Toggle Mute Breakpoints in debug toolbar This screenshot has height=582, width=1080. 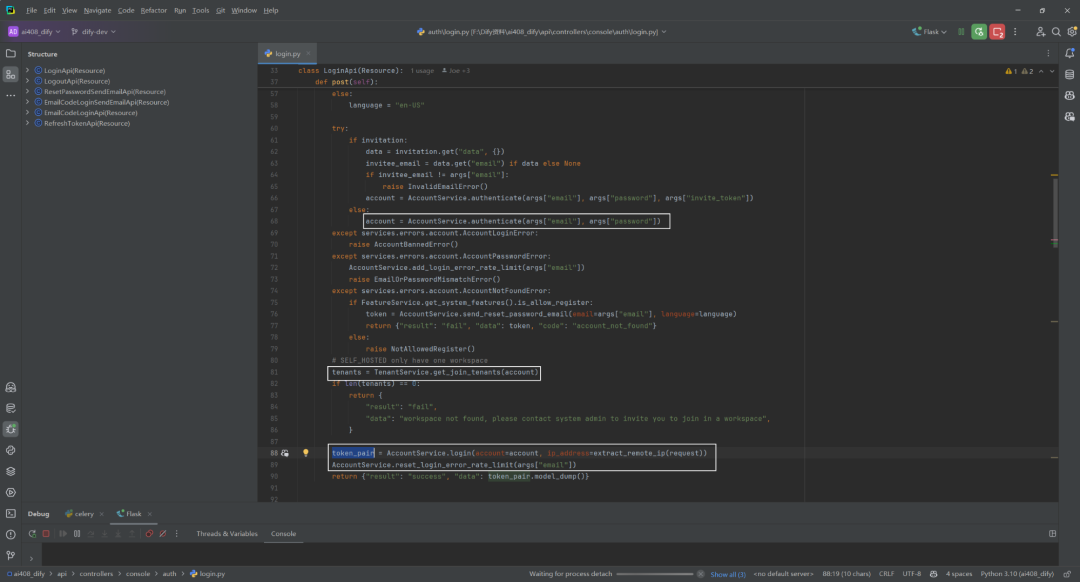click(x=163, y=534)
